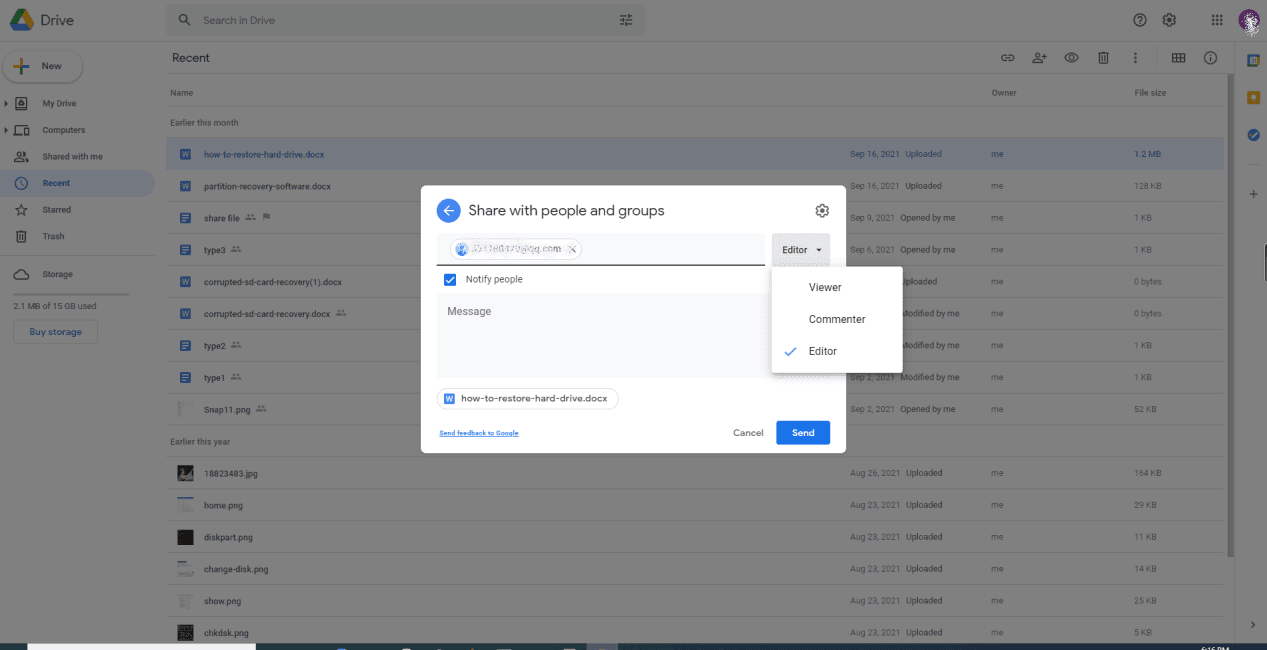Click the Share person-add icon in toolbar

click(x=1039, y=58)
